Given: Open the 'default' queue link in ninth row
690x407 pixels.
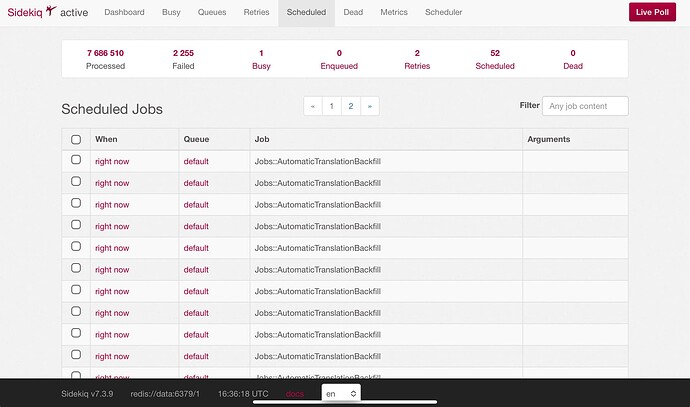Looking at the screenshot, I should [x=196, y=335].
